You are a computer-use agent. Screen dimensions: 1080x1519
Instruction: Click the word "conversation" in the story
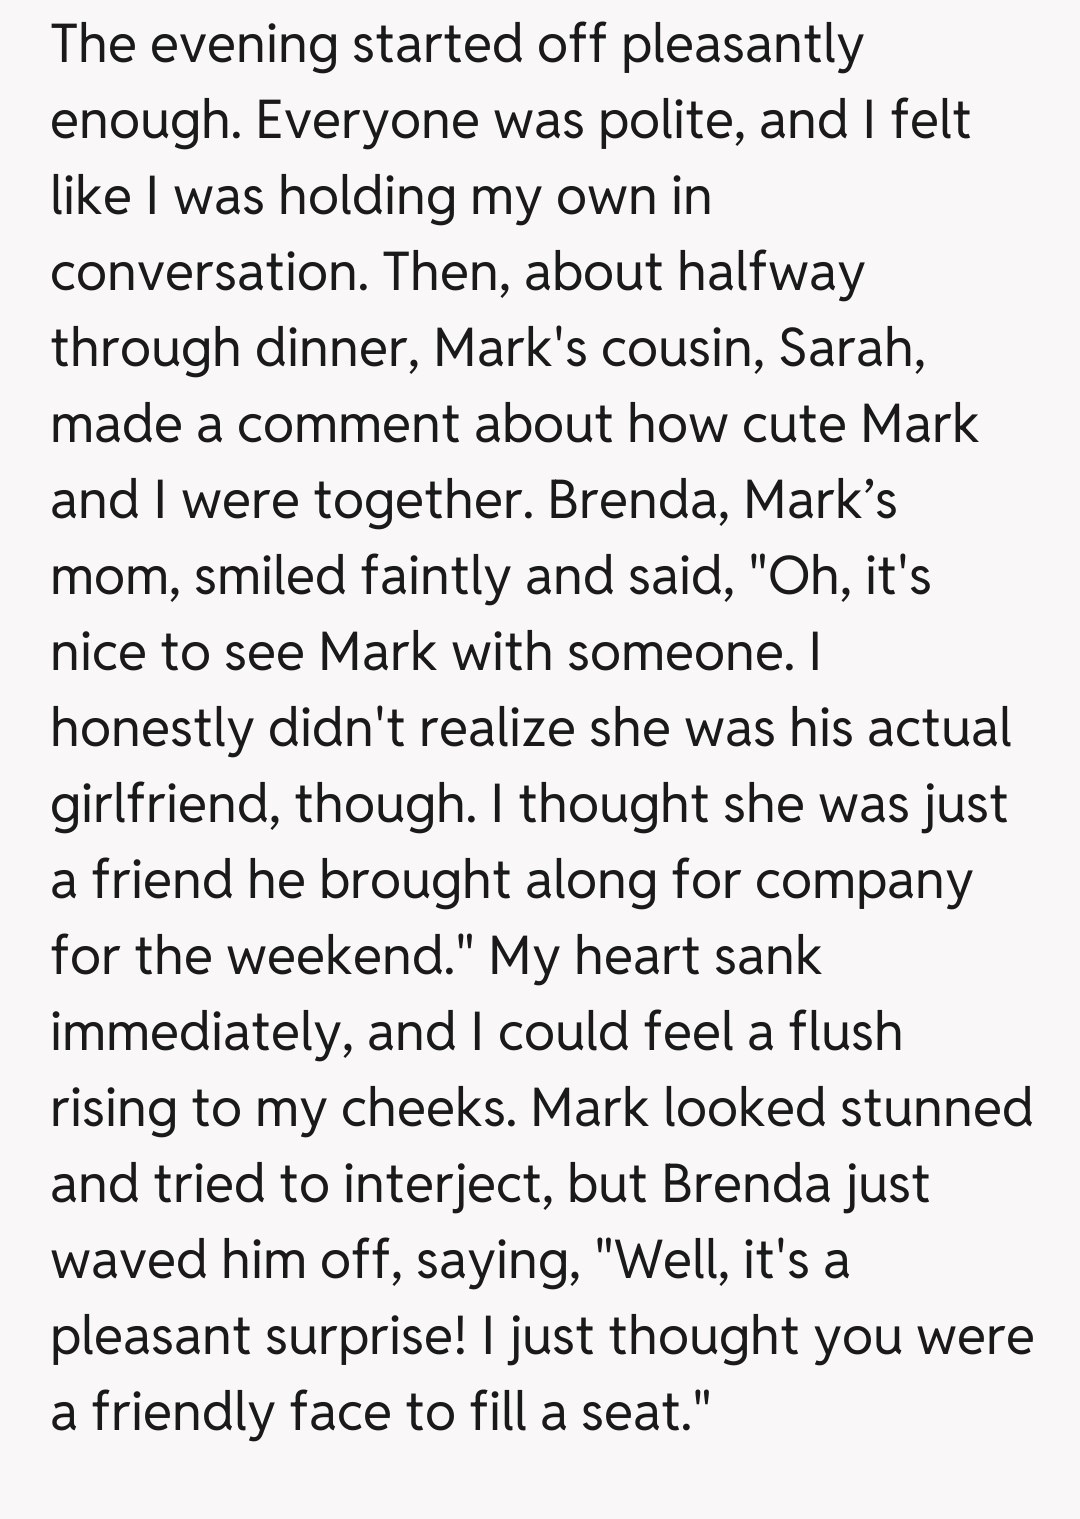(208, 272)
